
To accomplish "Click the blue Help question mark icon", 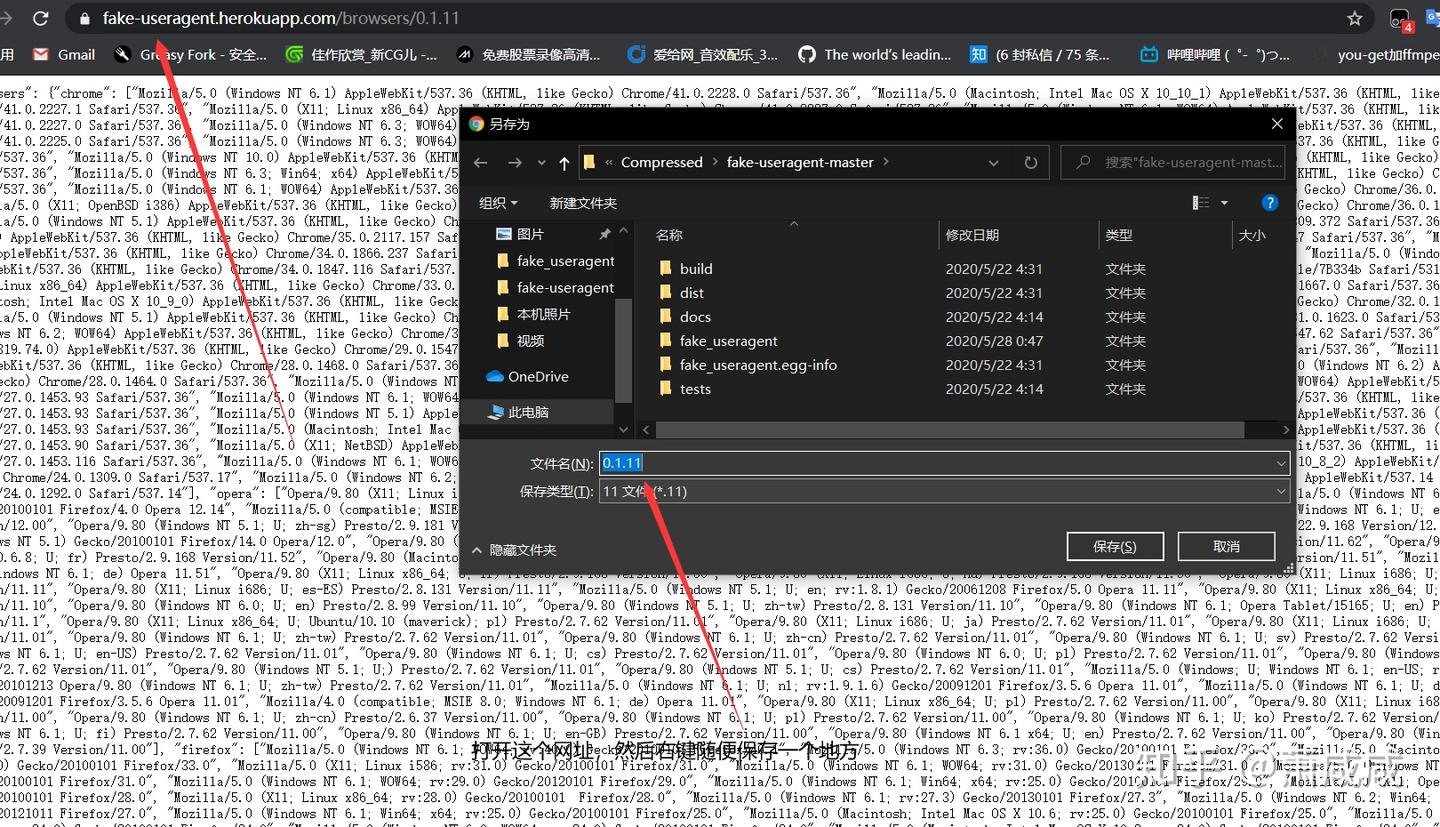I will pos(1269,202).
